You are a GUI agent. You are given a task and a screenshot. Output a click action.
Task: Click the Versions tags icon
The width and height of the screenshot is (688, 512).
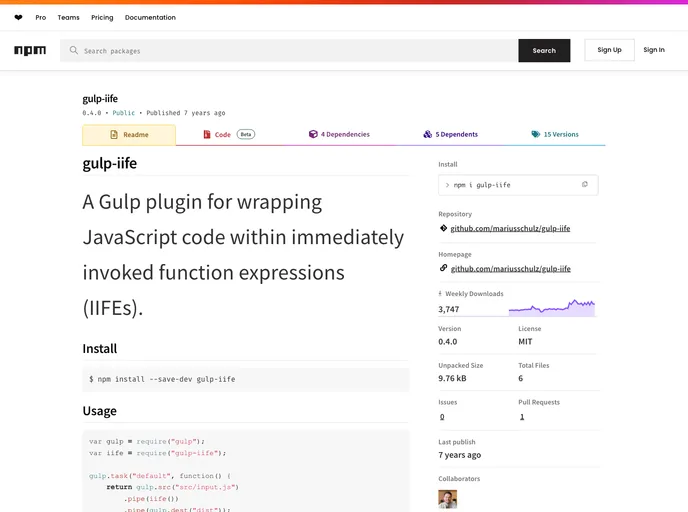click(535, 134)
